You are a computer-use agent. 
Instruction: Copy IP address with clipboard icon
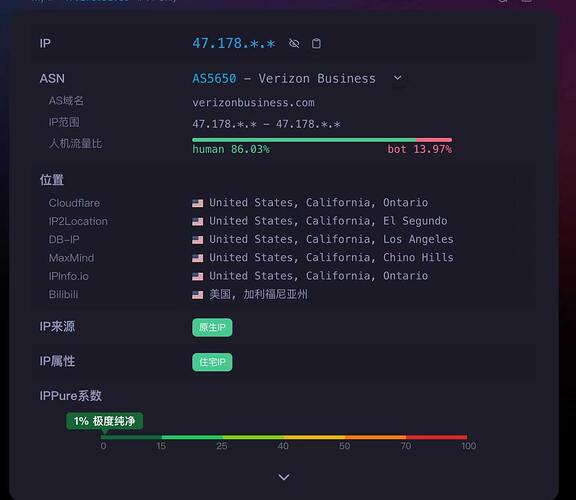[x=316, y=43]
